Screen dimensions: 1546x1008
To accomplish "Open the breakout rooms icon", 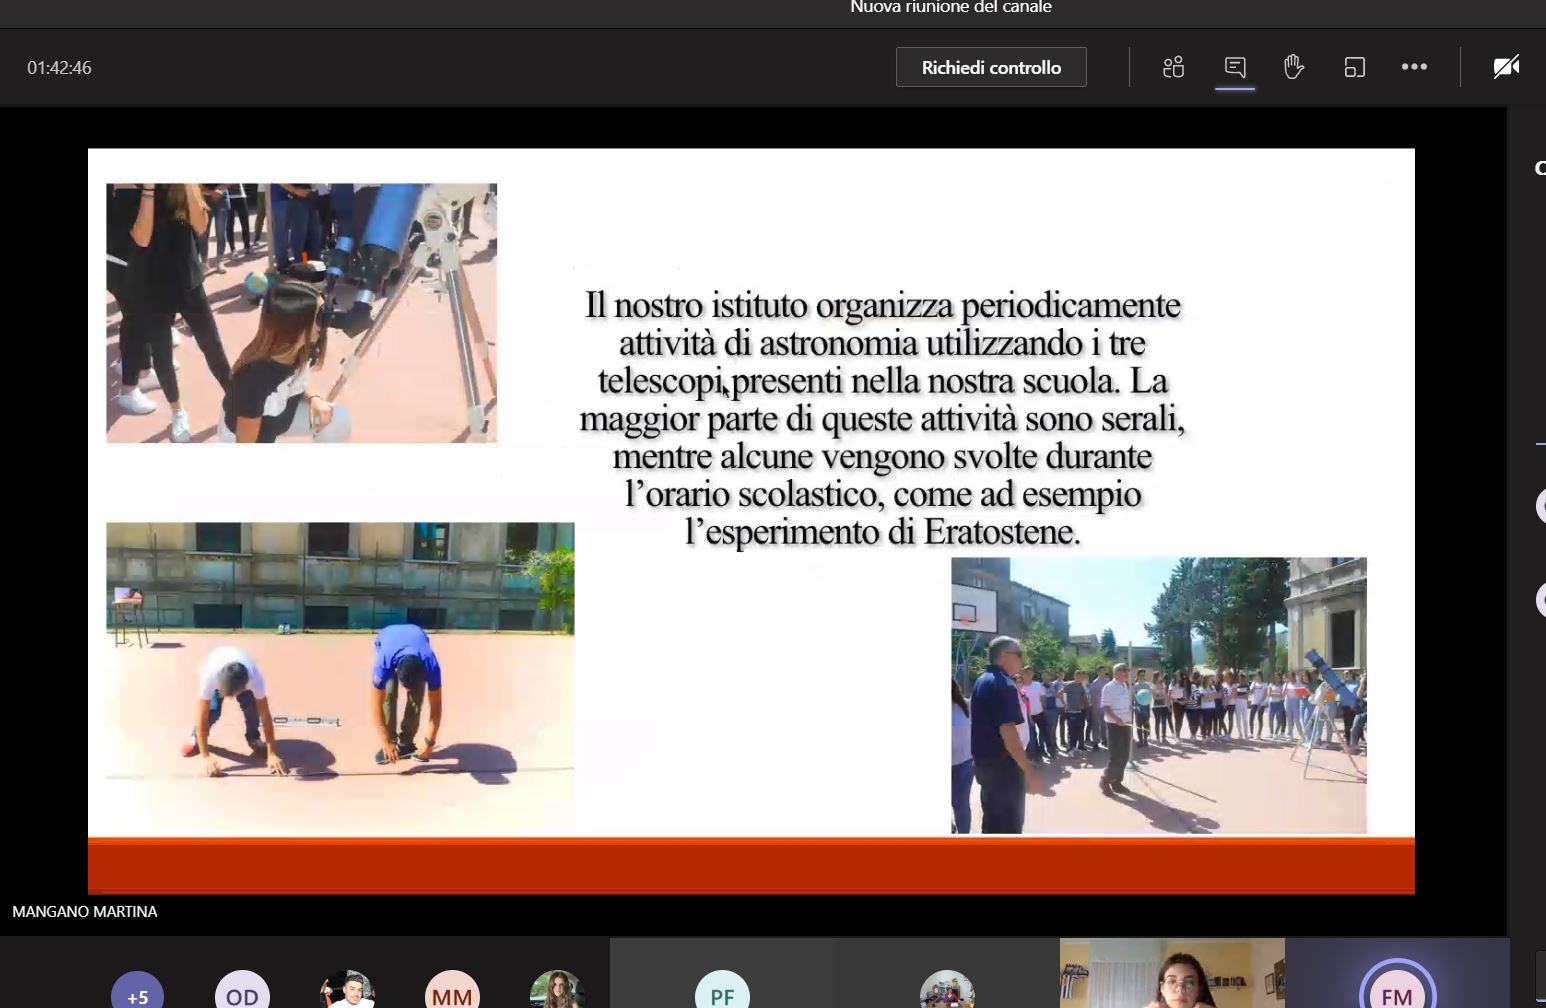I will (x=1354, y=67).
